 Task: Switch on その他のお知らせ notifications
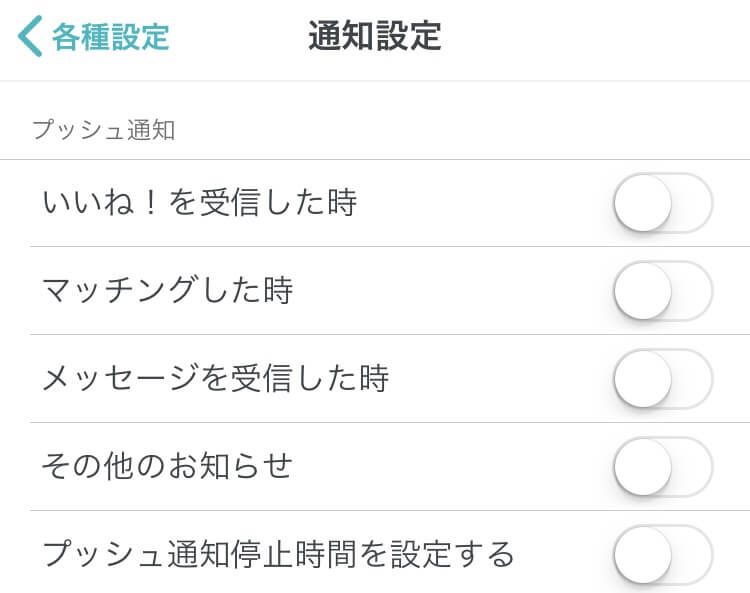click(663, 467)
